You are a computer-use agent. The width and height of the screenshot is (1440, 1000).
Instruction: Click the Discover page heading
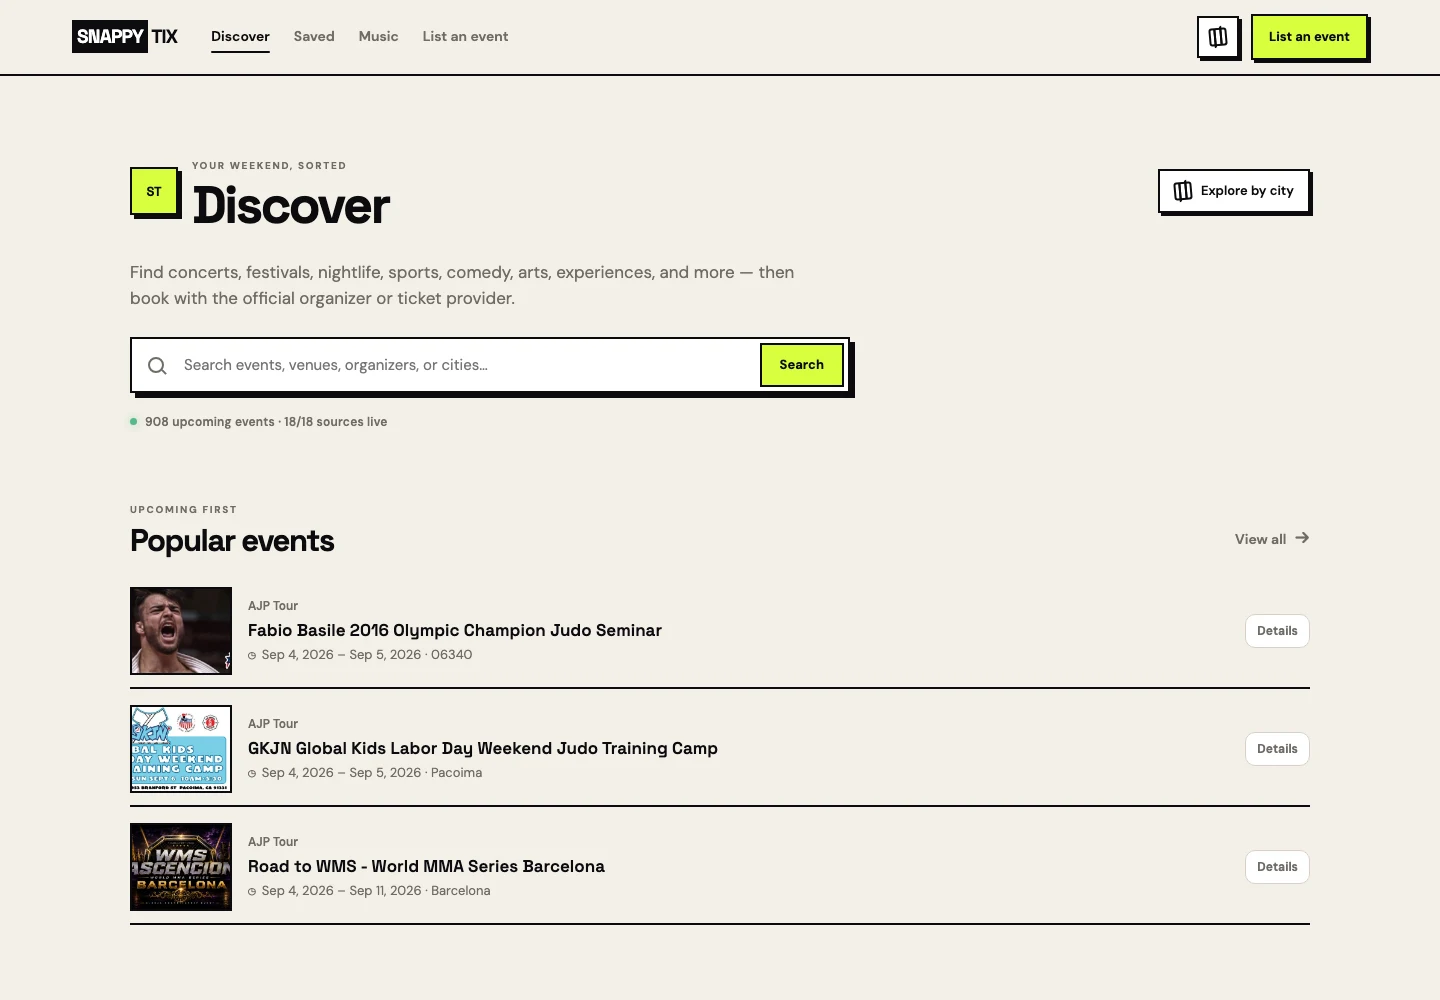(x=291, y=206)
